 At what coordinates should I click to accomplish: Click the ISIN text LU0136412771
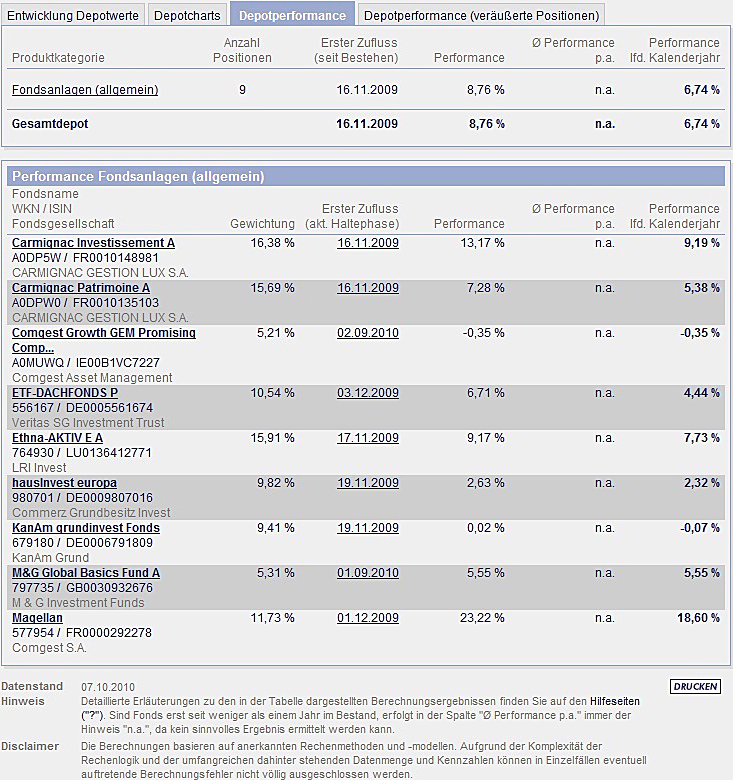pyautogui.click(x=109, y=453)
